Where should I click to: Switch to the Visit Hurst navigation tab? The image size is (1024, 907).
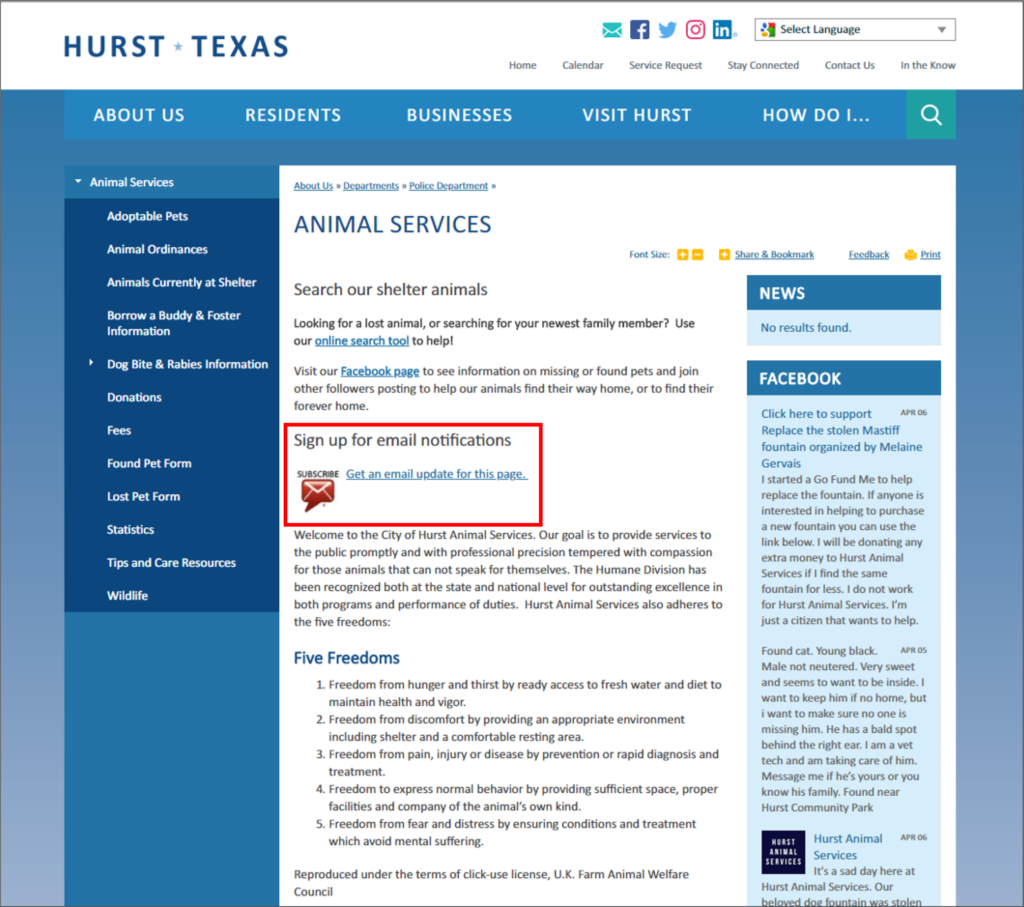637,114
